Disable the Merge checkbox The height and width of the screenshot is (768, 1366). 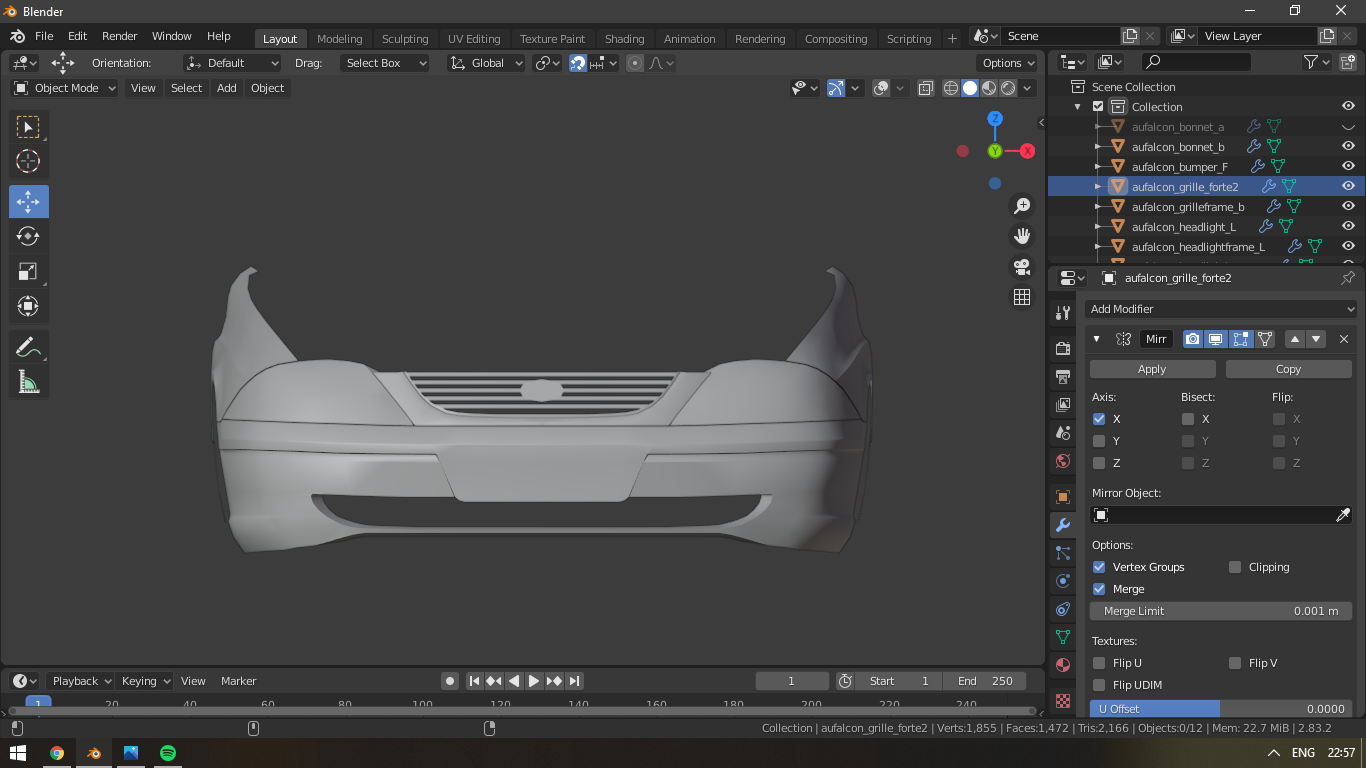[x=1099, y=589]
